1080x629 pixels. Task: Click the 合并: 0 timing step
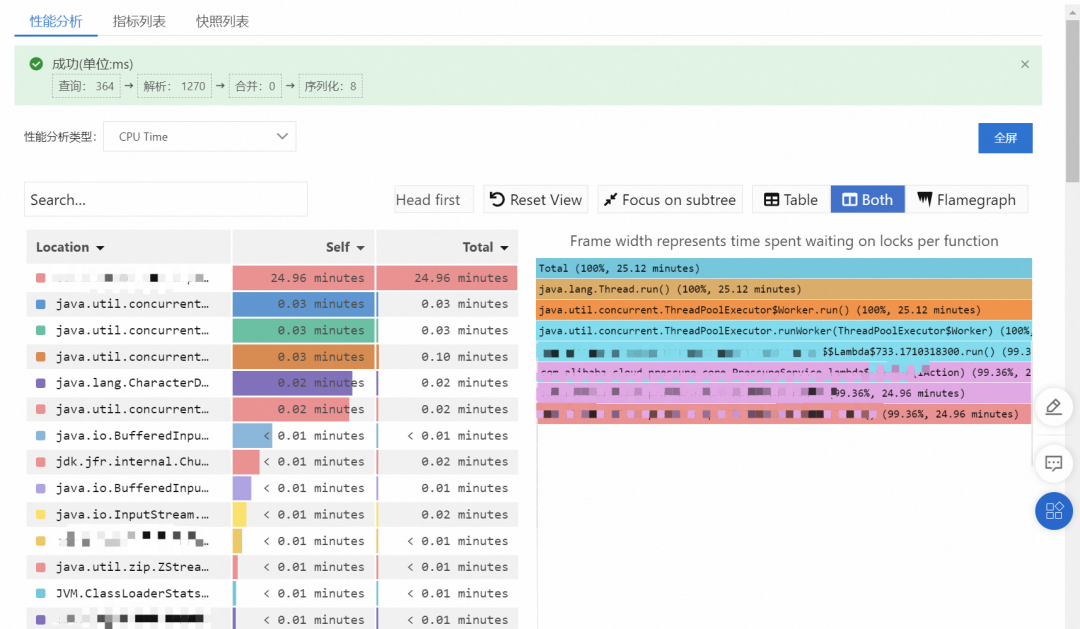tap(255, 86)
